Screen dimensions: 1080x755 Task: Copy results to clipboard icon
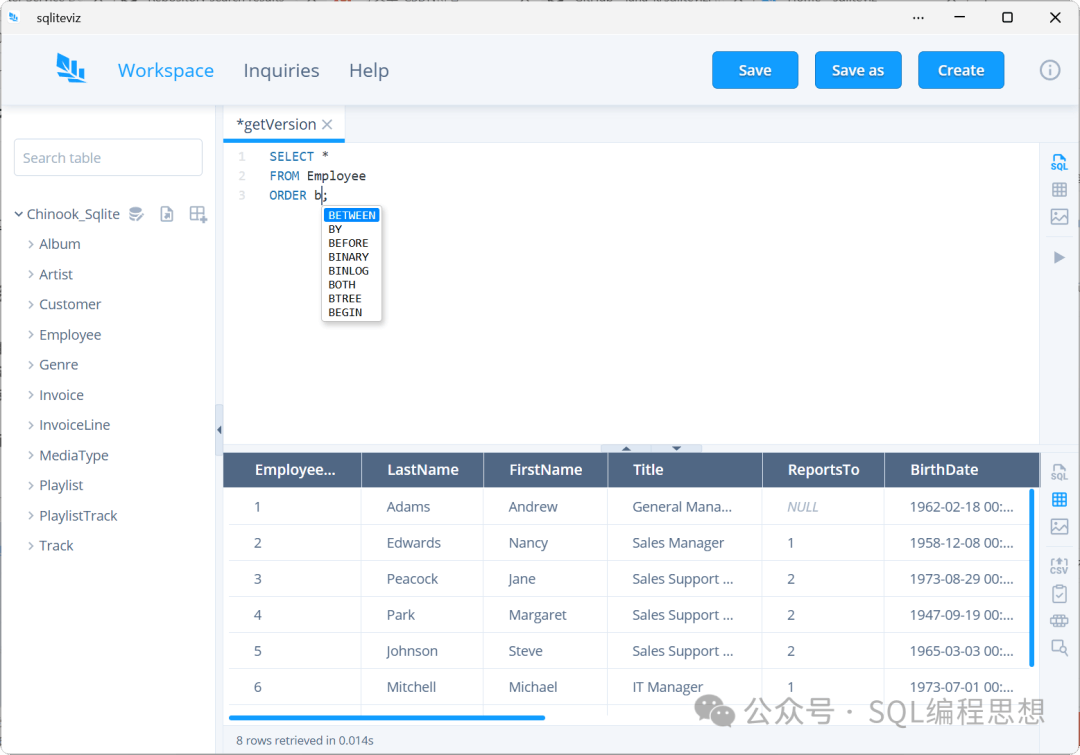click(x=1059, y=594)
